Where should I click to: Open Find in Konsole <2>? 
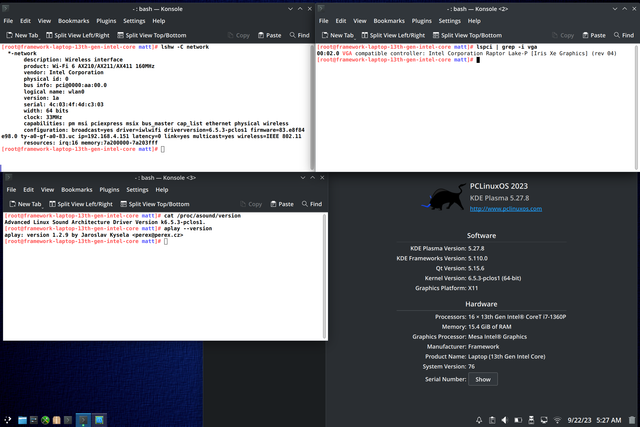[x=624, y=36]
